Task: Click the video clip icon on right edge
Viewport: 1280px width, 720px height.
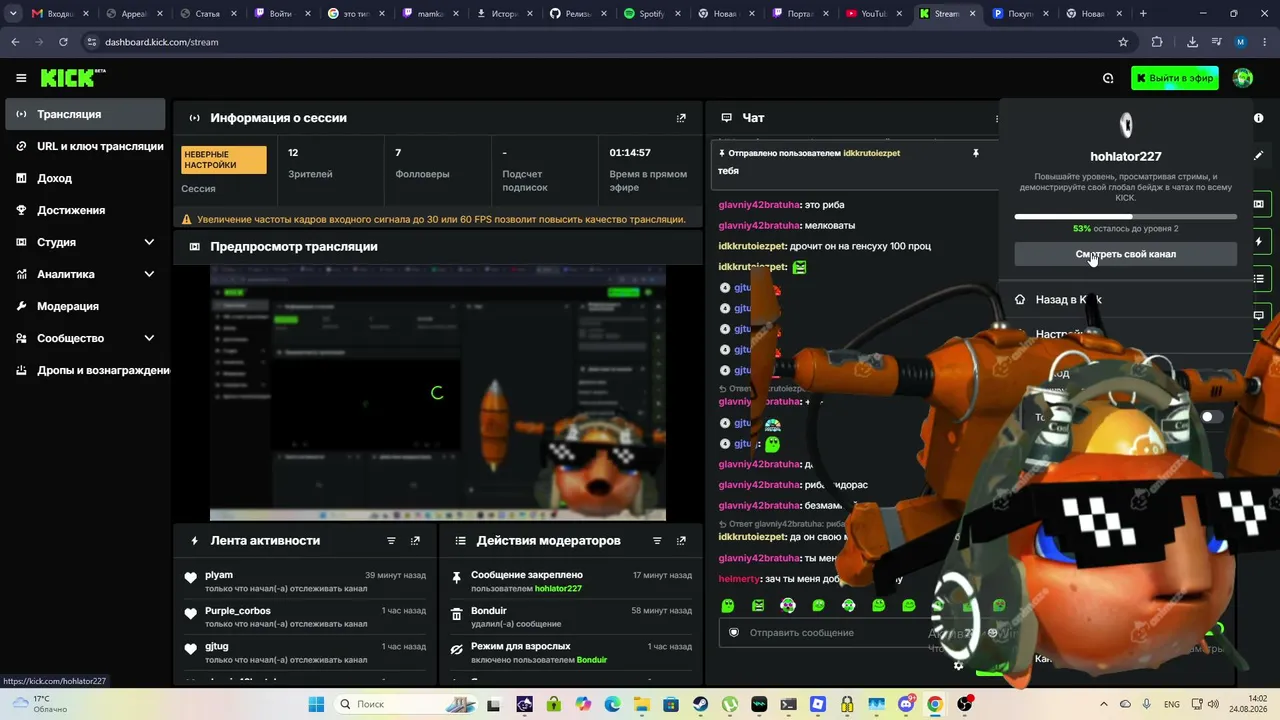Action: tap(1258, 204)
